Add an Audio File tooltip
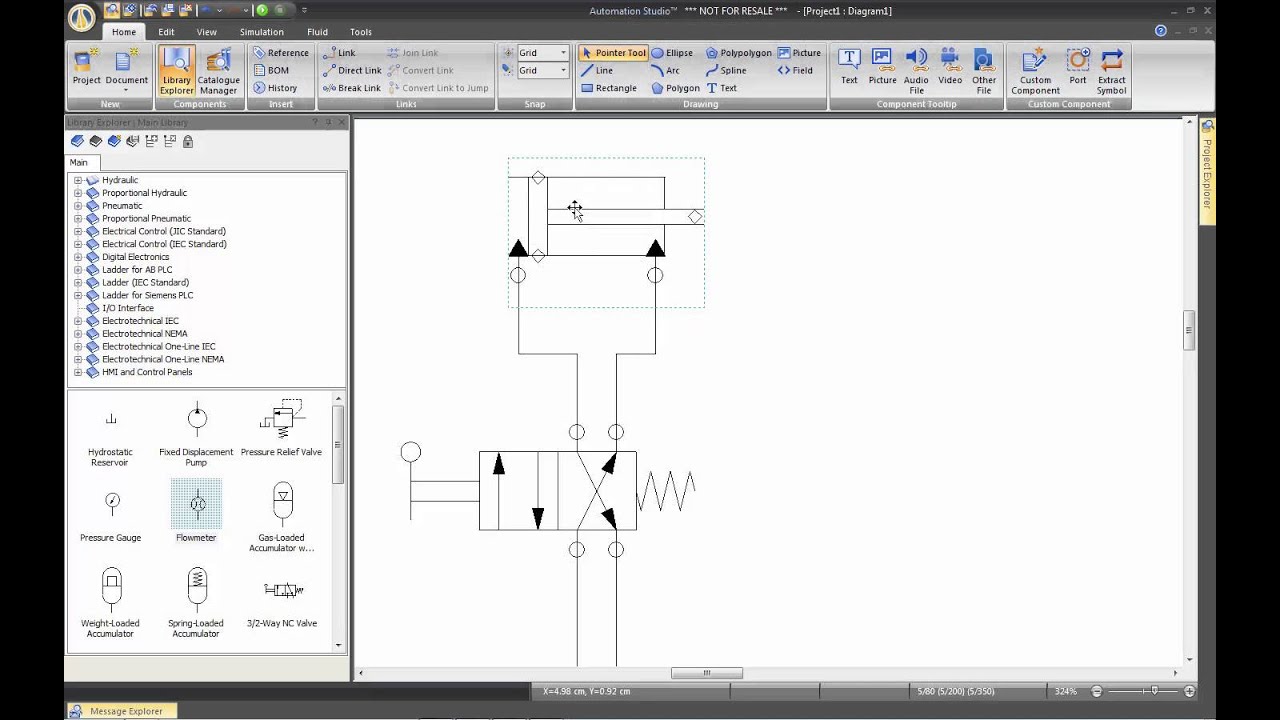Viewport: 1280px width, 720px height. [916, 70]
